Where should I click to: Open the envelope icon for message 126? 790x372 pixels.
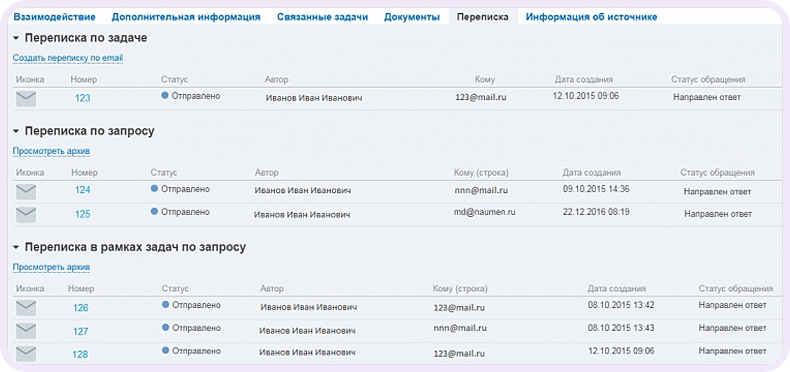point(26,307)
